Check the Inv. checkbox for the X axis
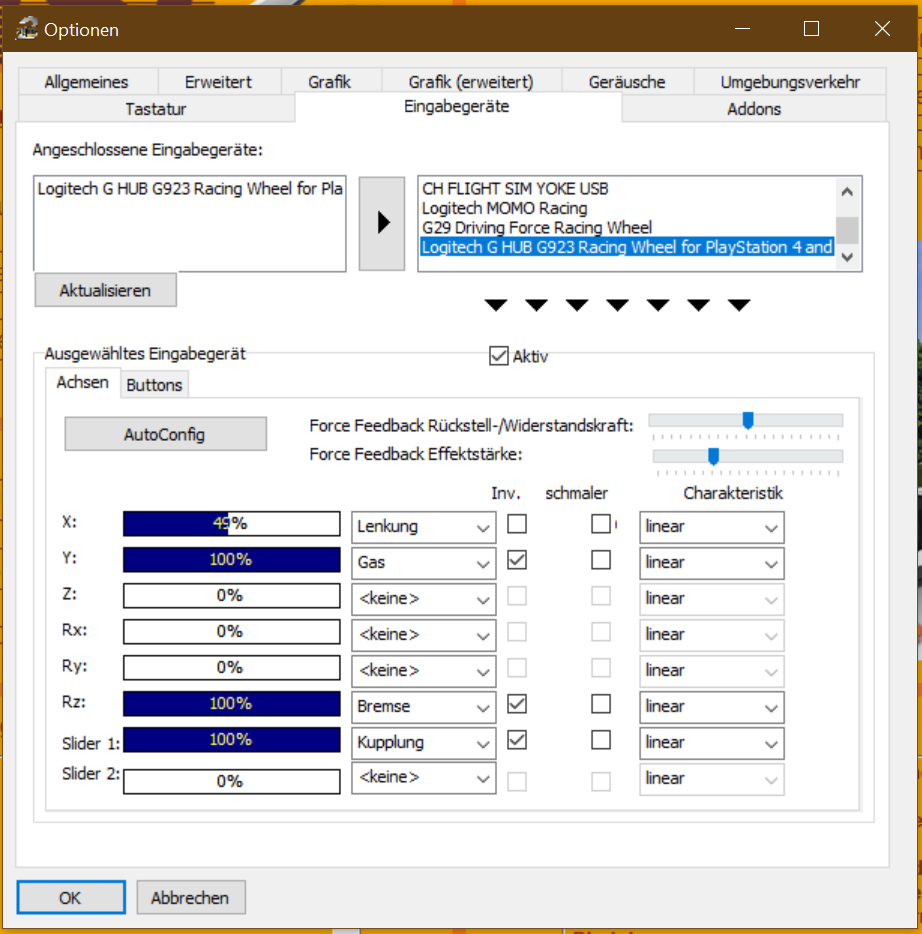 pos(517,524)
